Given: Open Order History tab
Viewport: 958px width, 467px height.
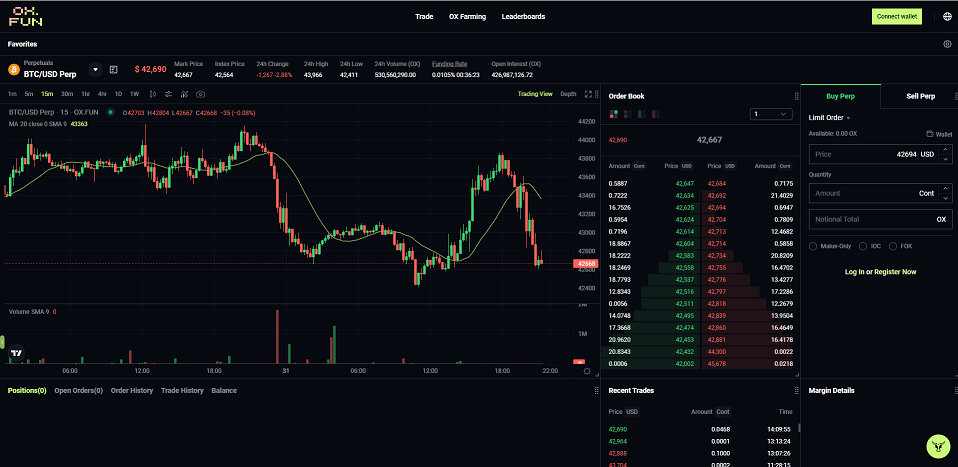Looking at the screenshot, I should pyautogui.click(x=132, y=391).
